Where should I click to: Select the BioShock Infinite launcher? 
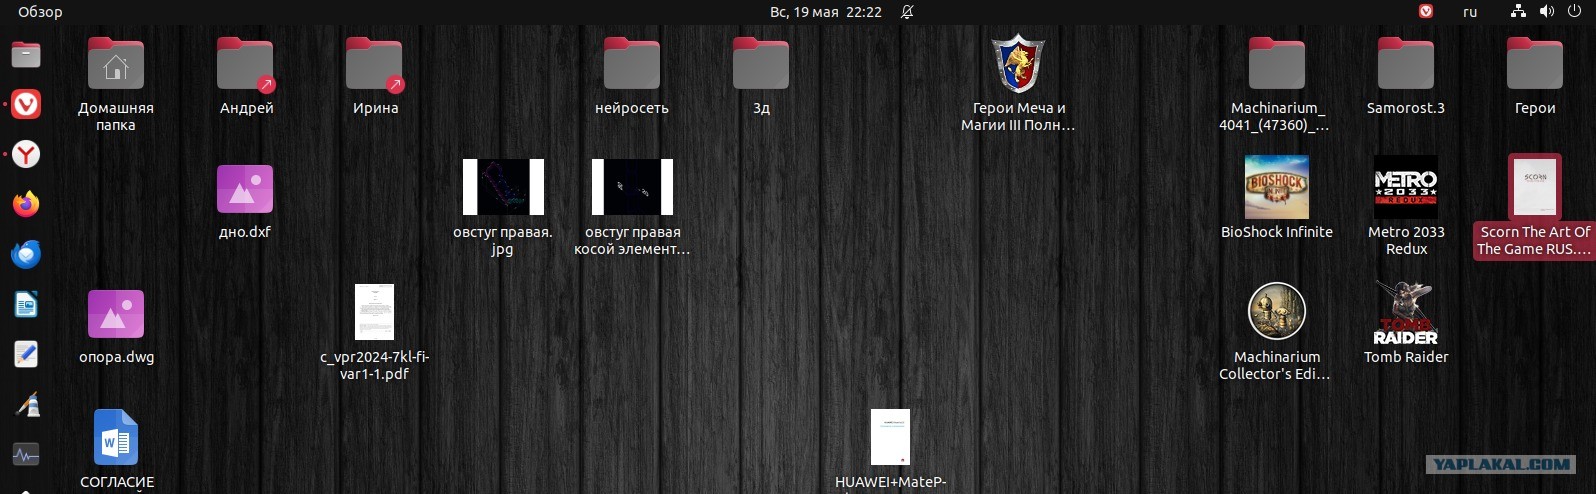click(x=1277, y=198)
